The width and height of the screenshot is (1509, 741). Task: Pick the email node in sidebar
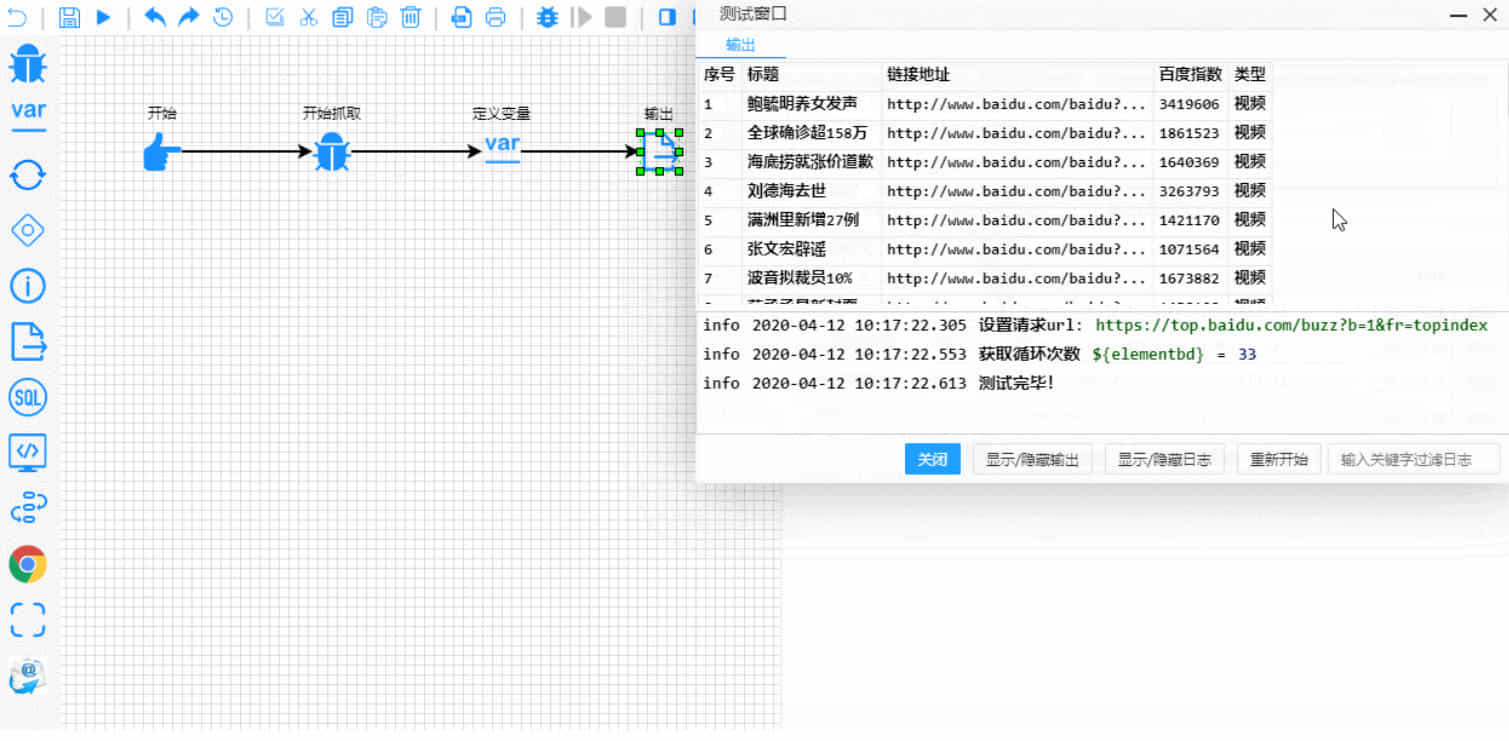28,677
